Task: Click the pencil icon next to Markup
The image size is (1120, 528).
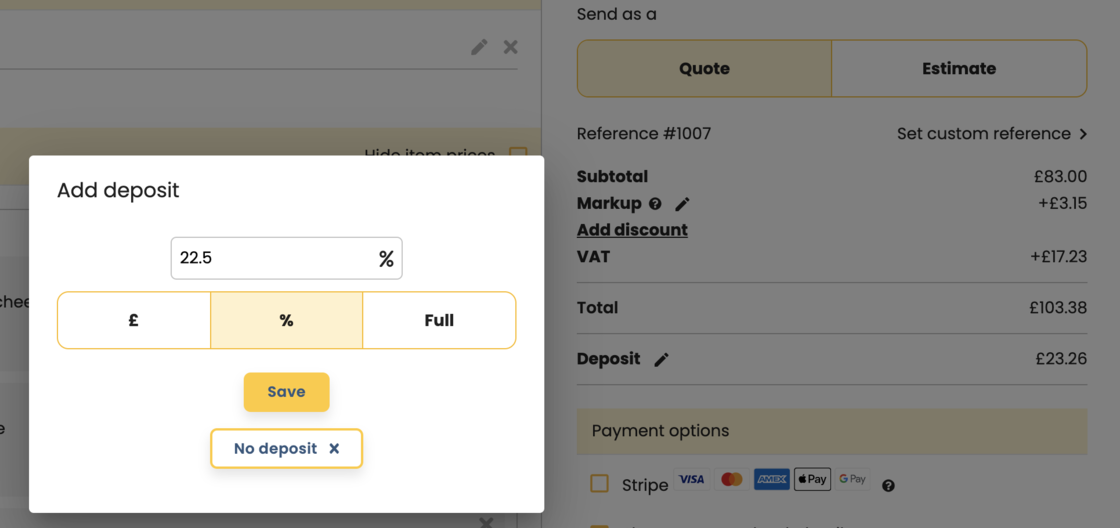Action: tap(682, 204)
